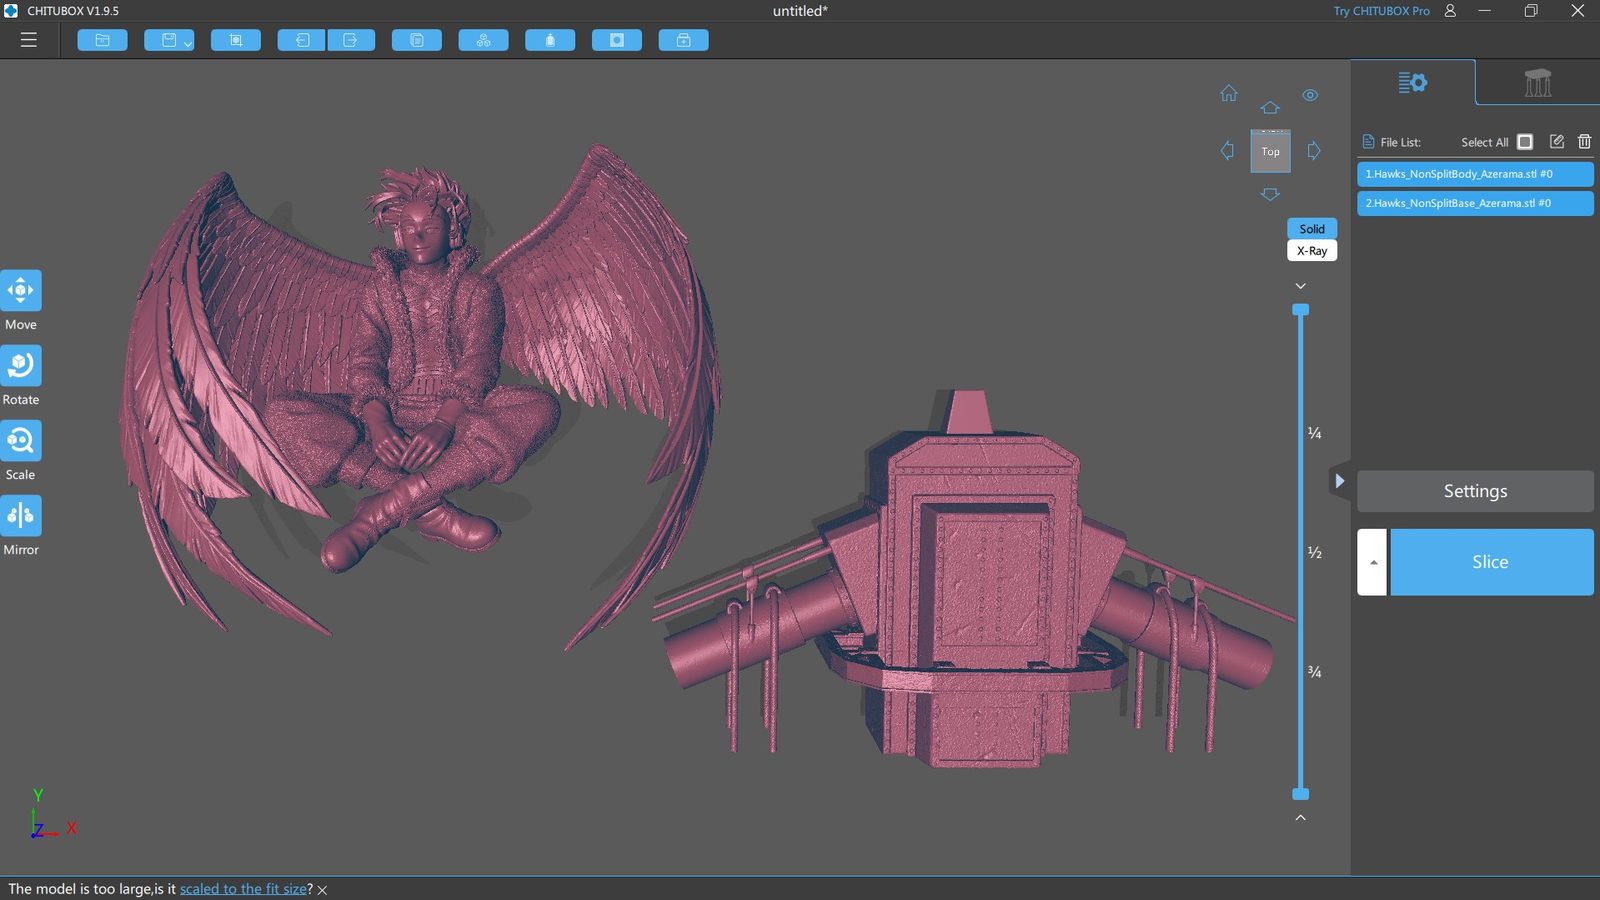Rotate view with the right arrow
The image size is (1600, 900).
1314,151
